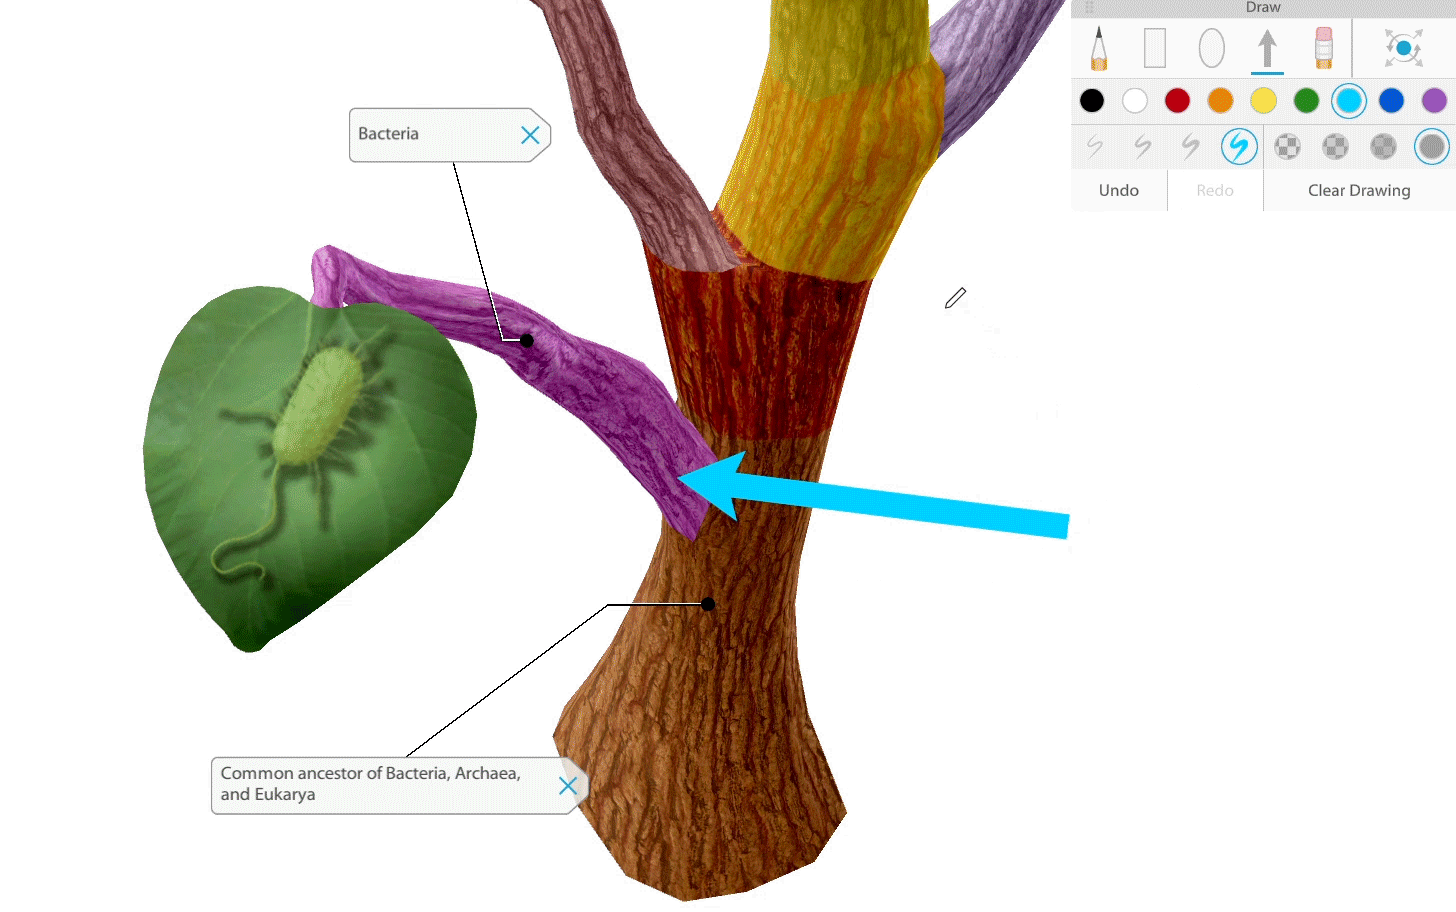Click the Bacteria annotation text label

(389, 133)
